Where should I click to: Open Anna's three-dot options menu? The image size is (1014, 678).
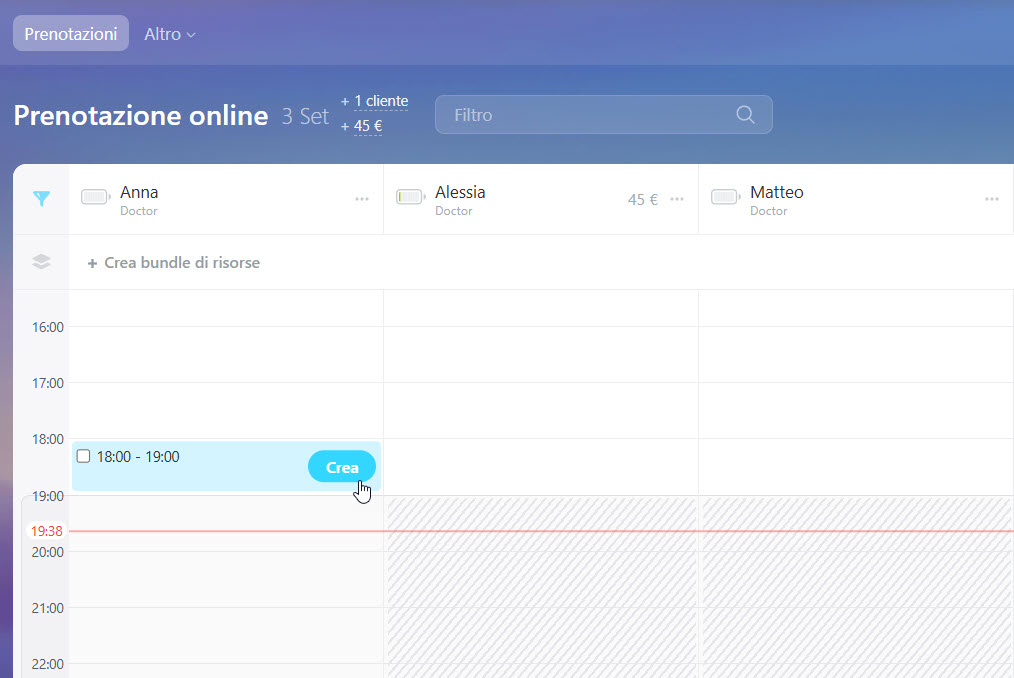tap(362, 199)
